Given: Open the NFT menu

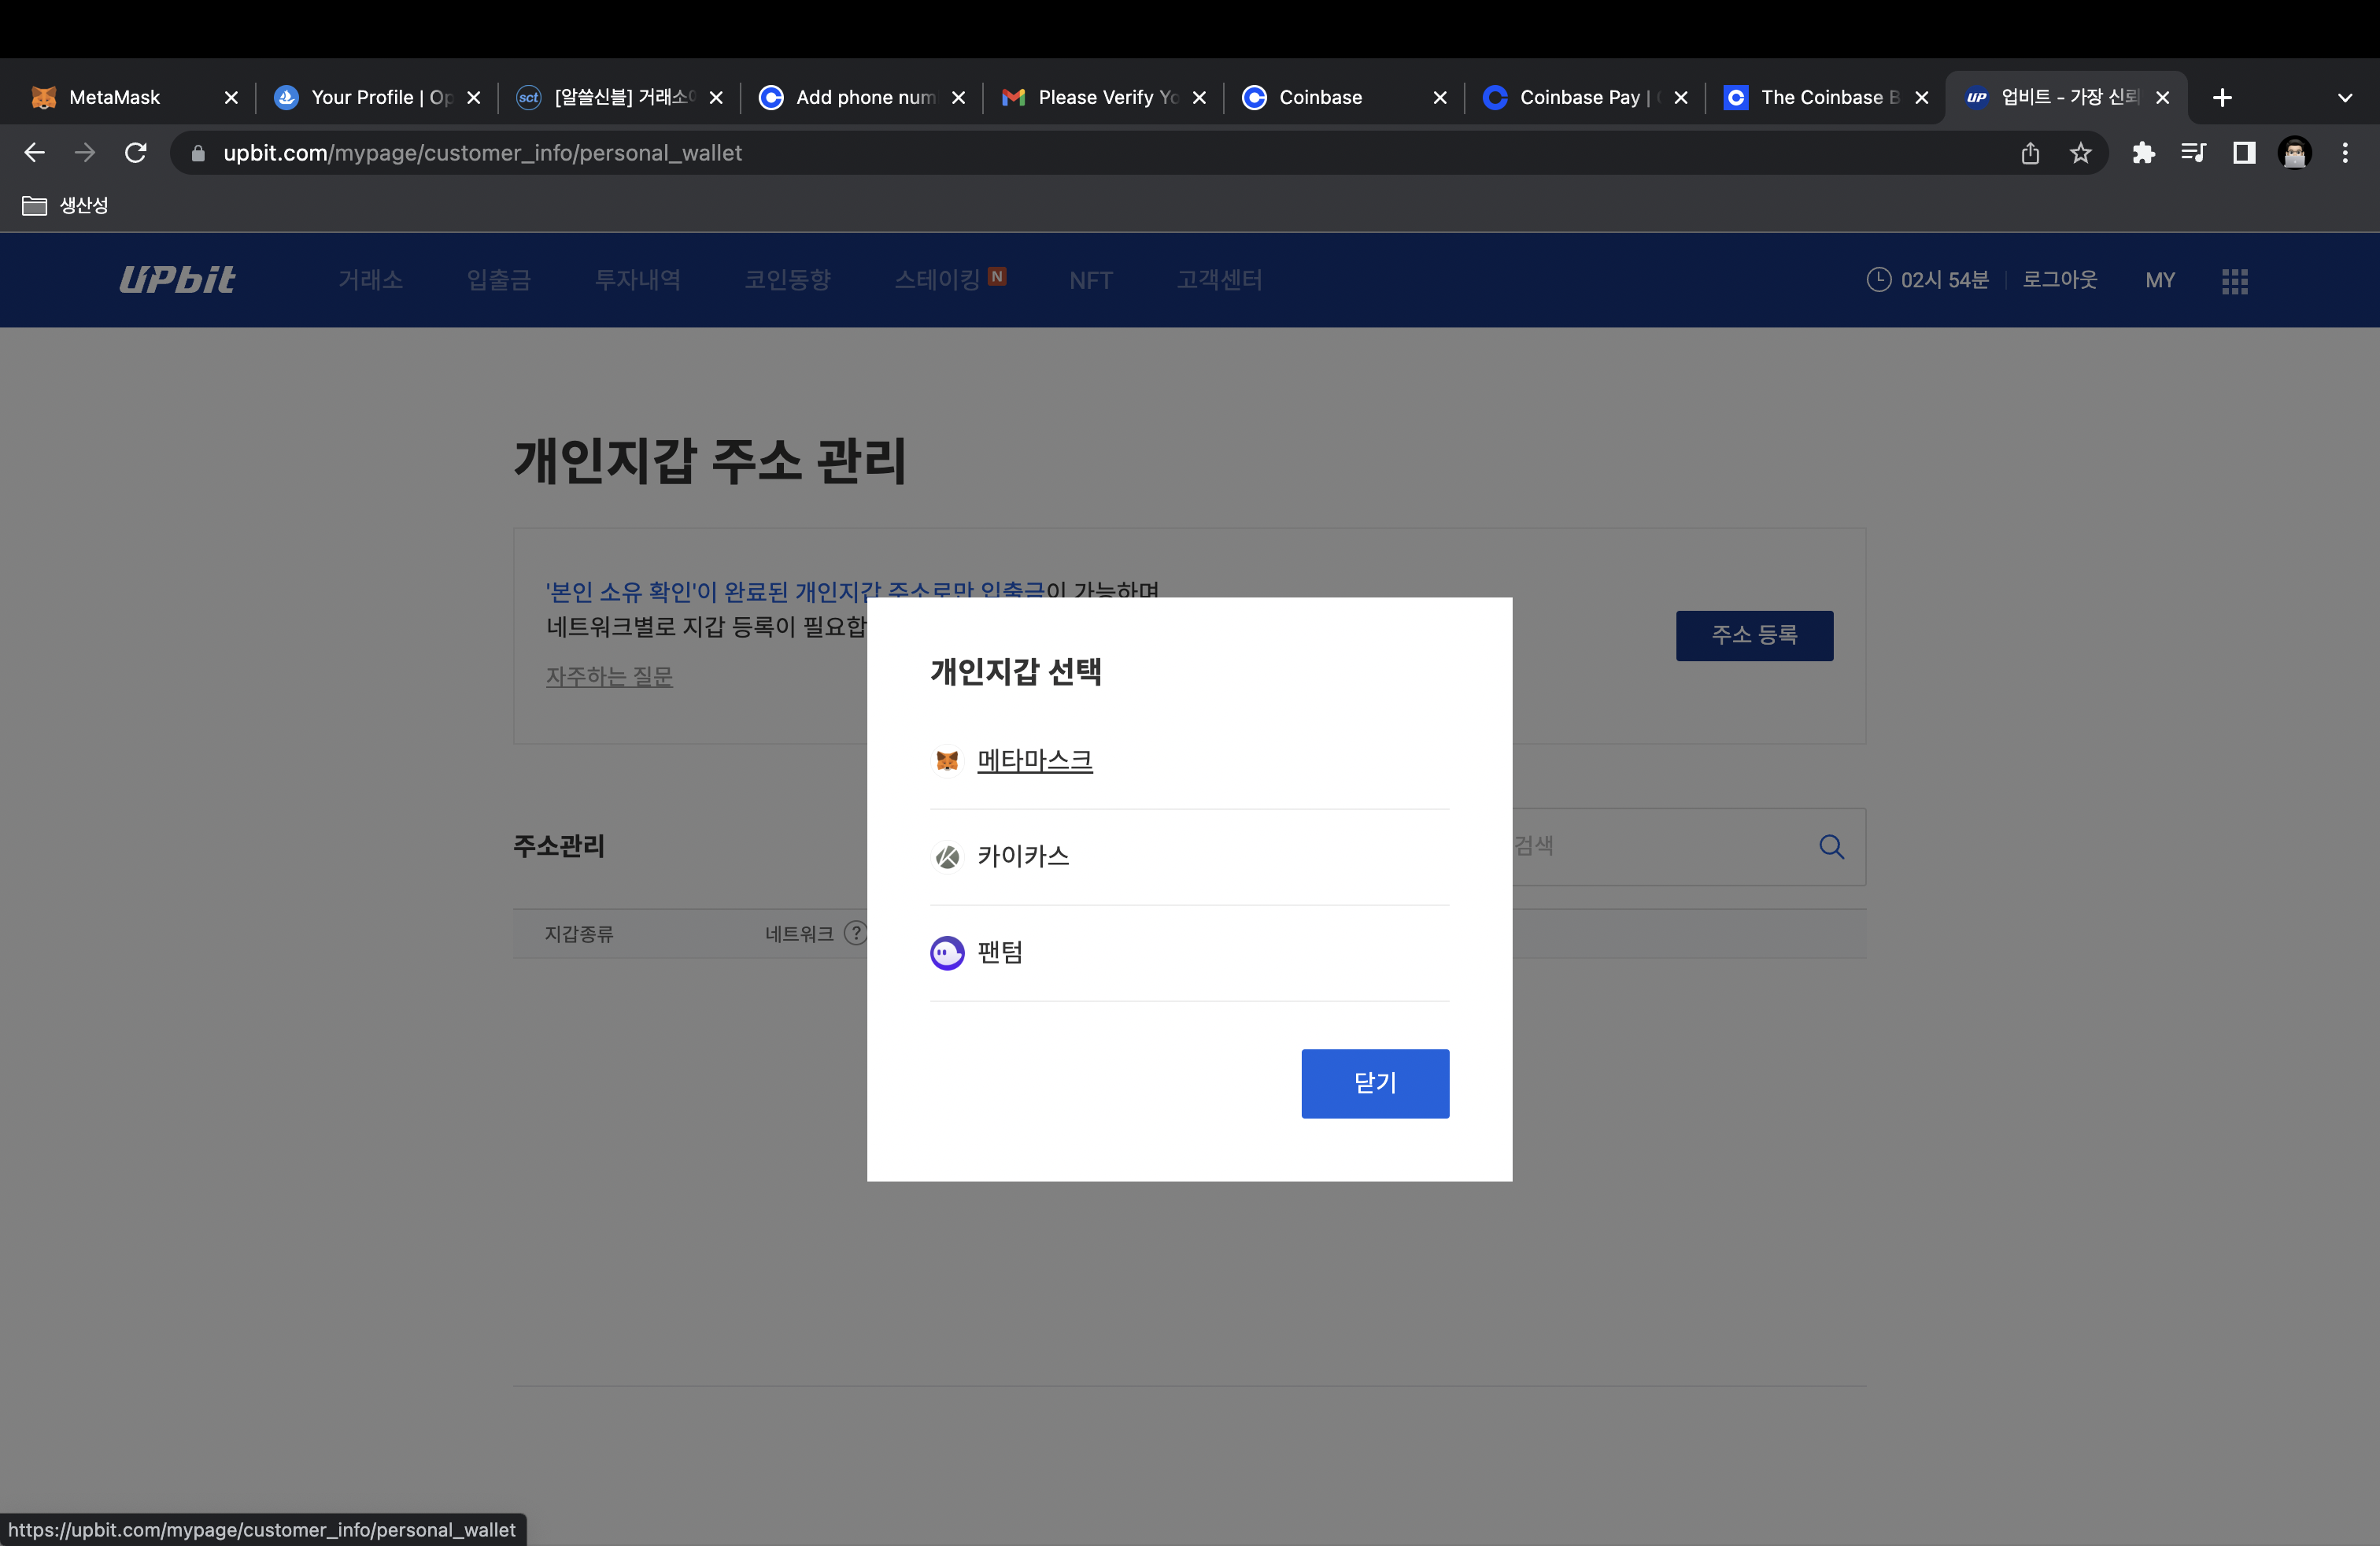Looking at the screenshot, I should tap(1090, 281).
